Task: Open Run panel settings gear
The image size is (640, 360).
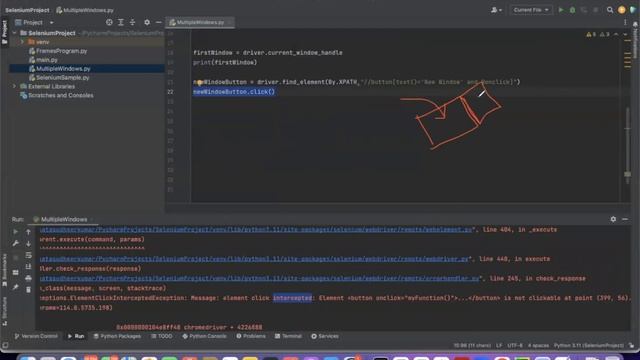Action: point(613,219)
